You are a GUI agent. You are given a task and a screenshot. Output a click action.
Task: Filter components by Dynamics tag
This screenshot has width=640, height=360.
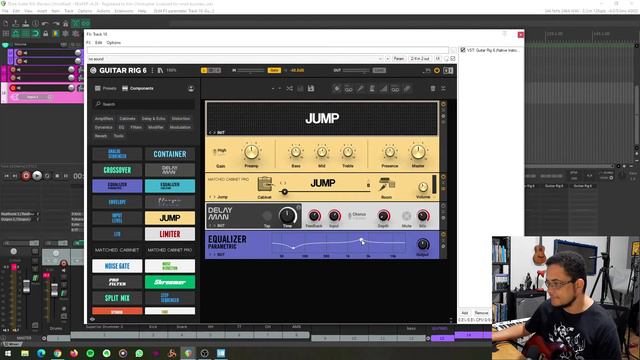click(x=103, y=127)
